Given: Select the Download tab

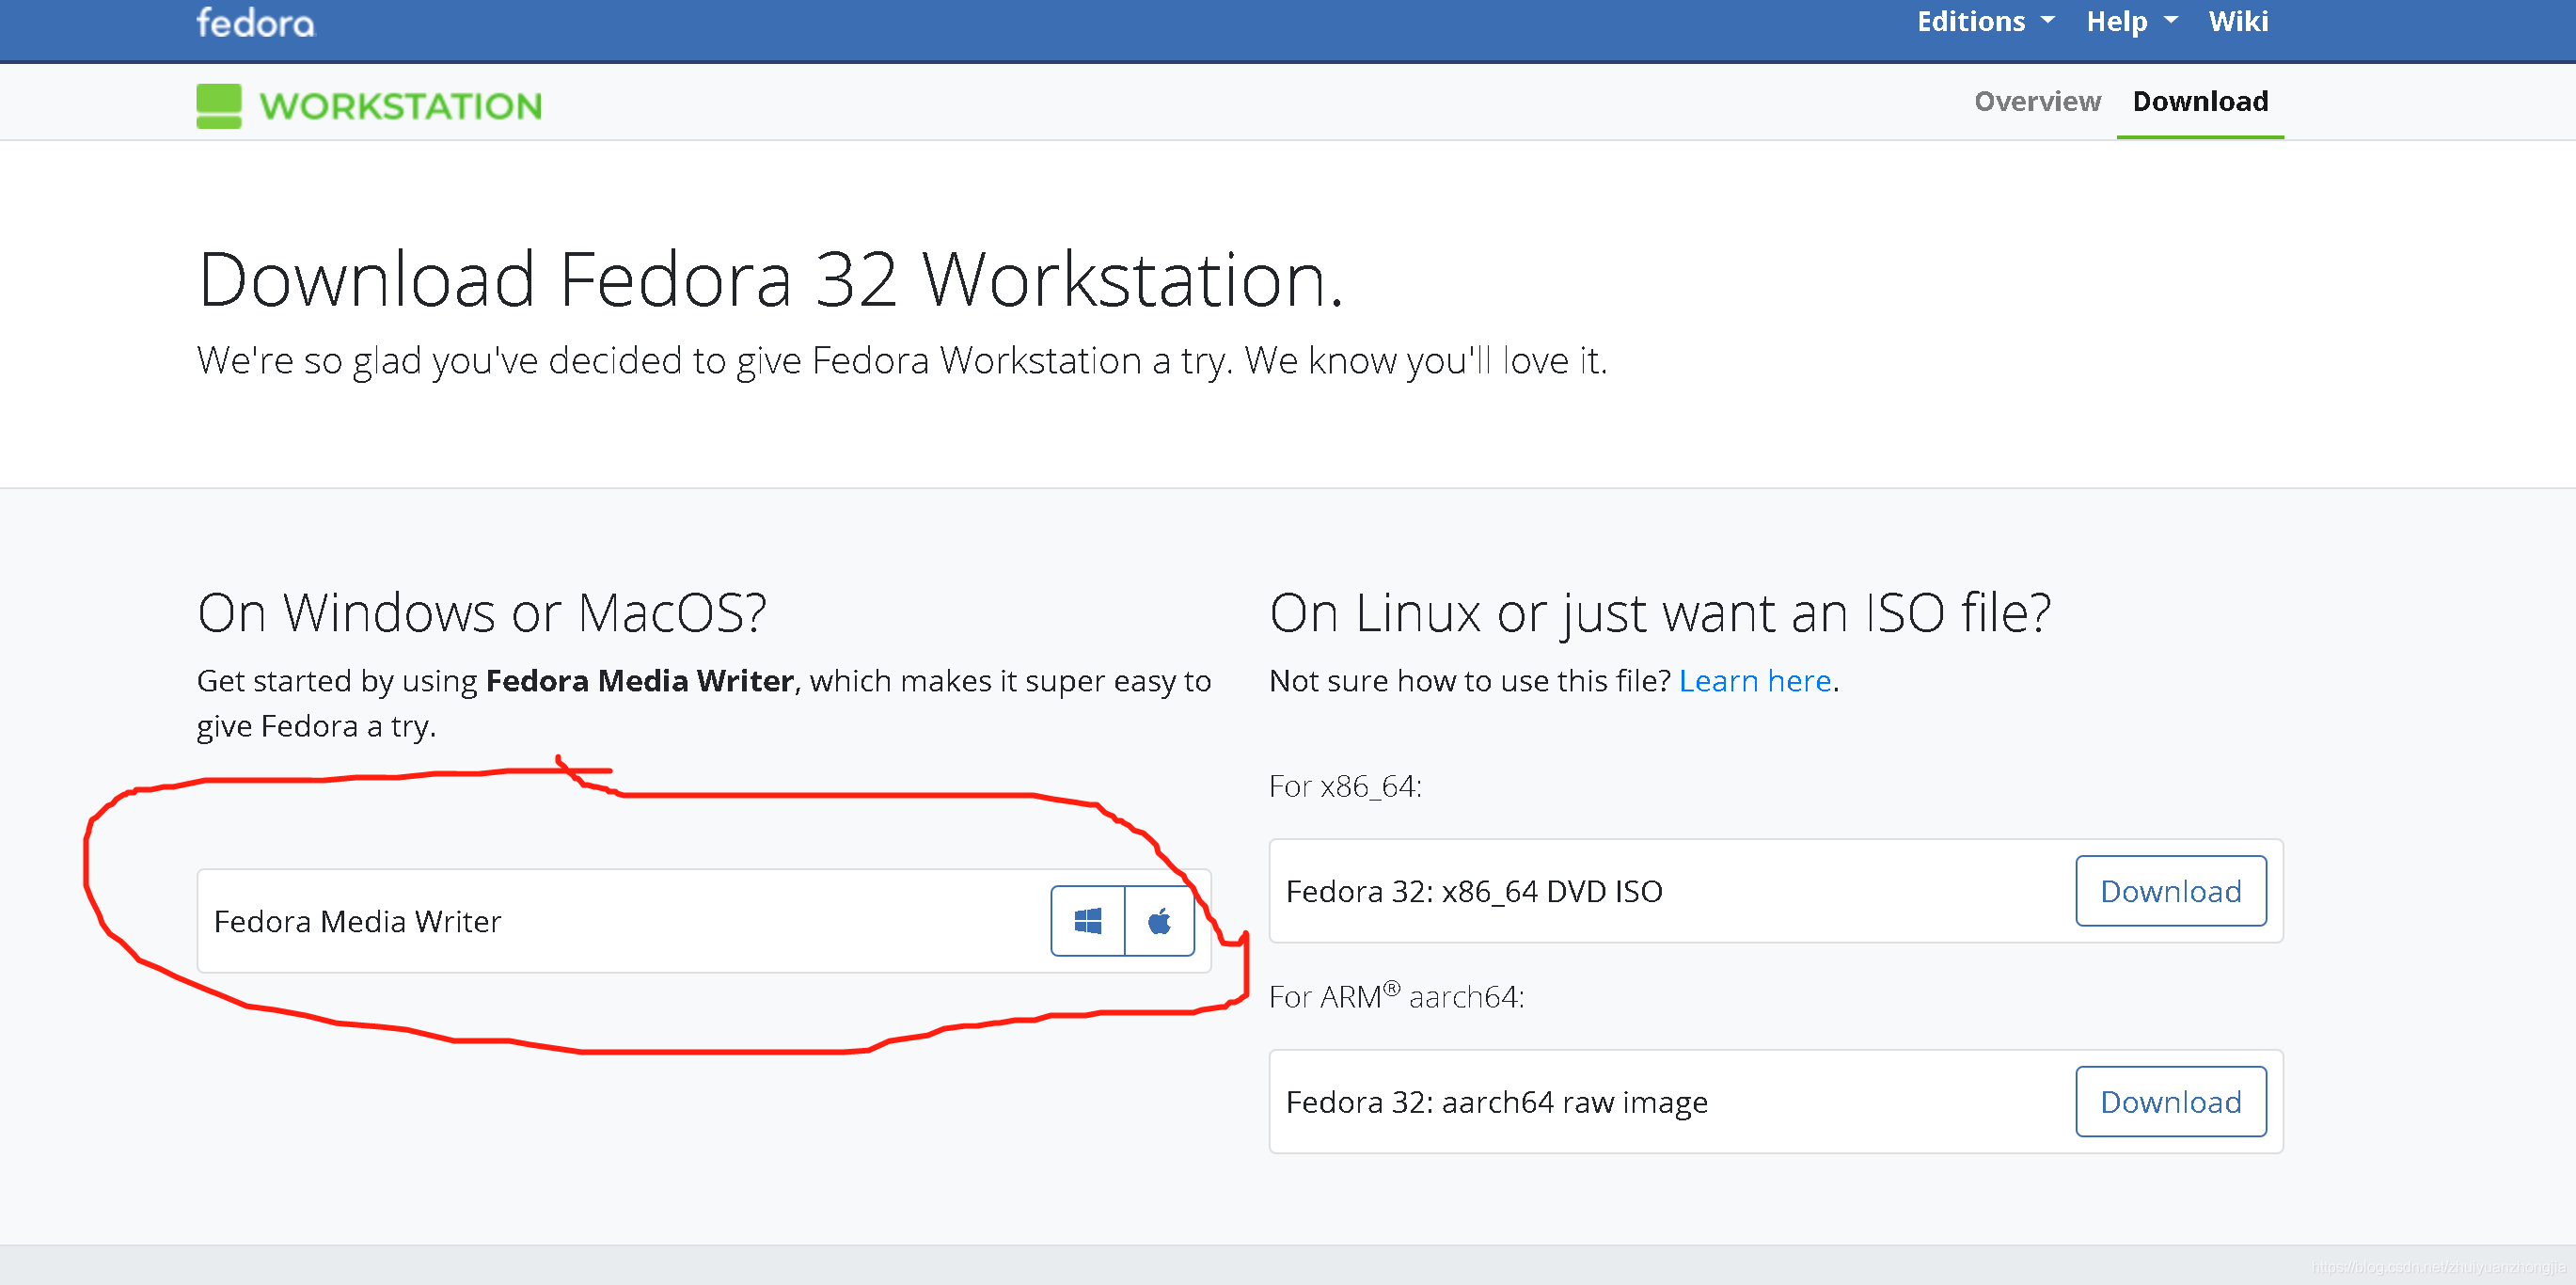Looking at the screenshot, I should click(x=2200, y=101).
